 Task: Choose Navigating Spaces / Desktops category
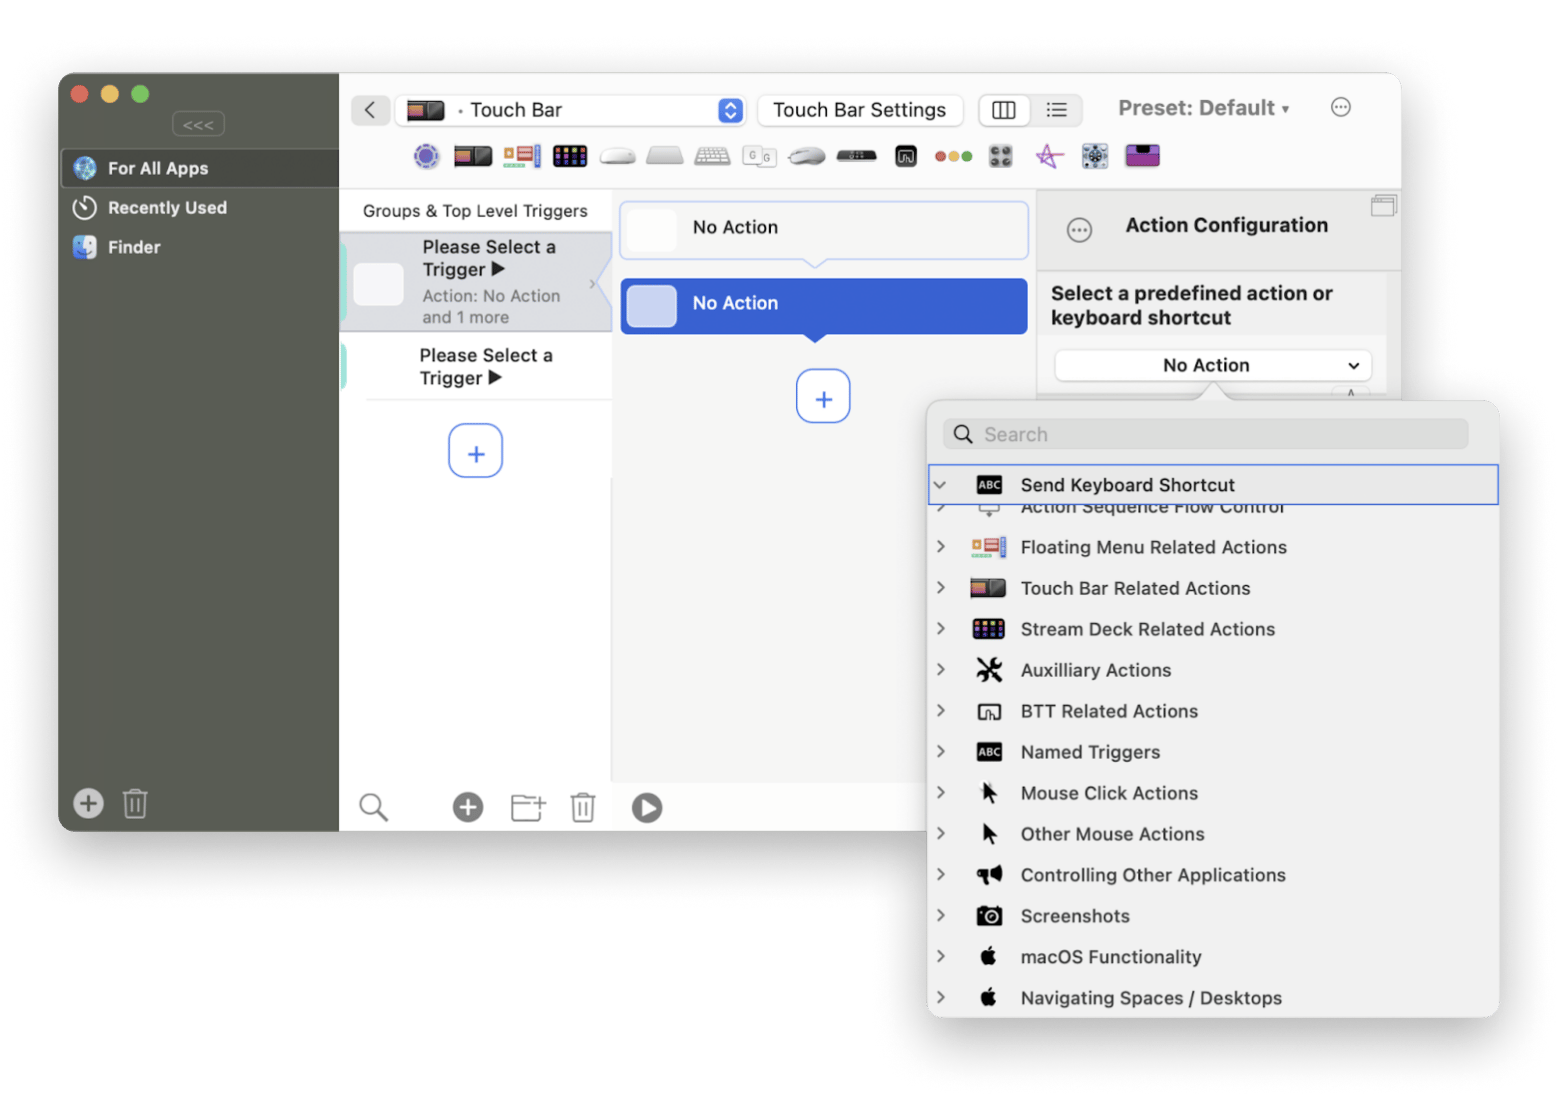(1213, 998)
